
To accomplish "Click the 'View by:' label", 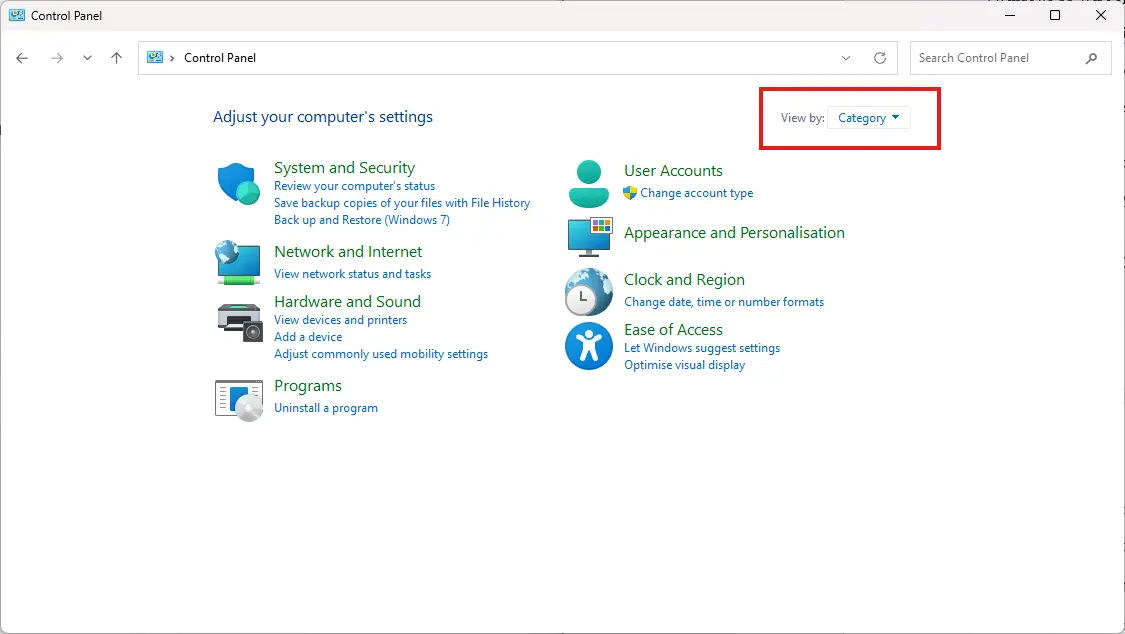I will [802, 118].
